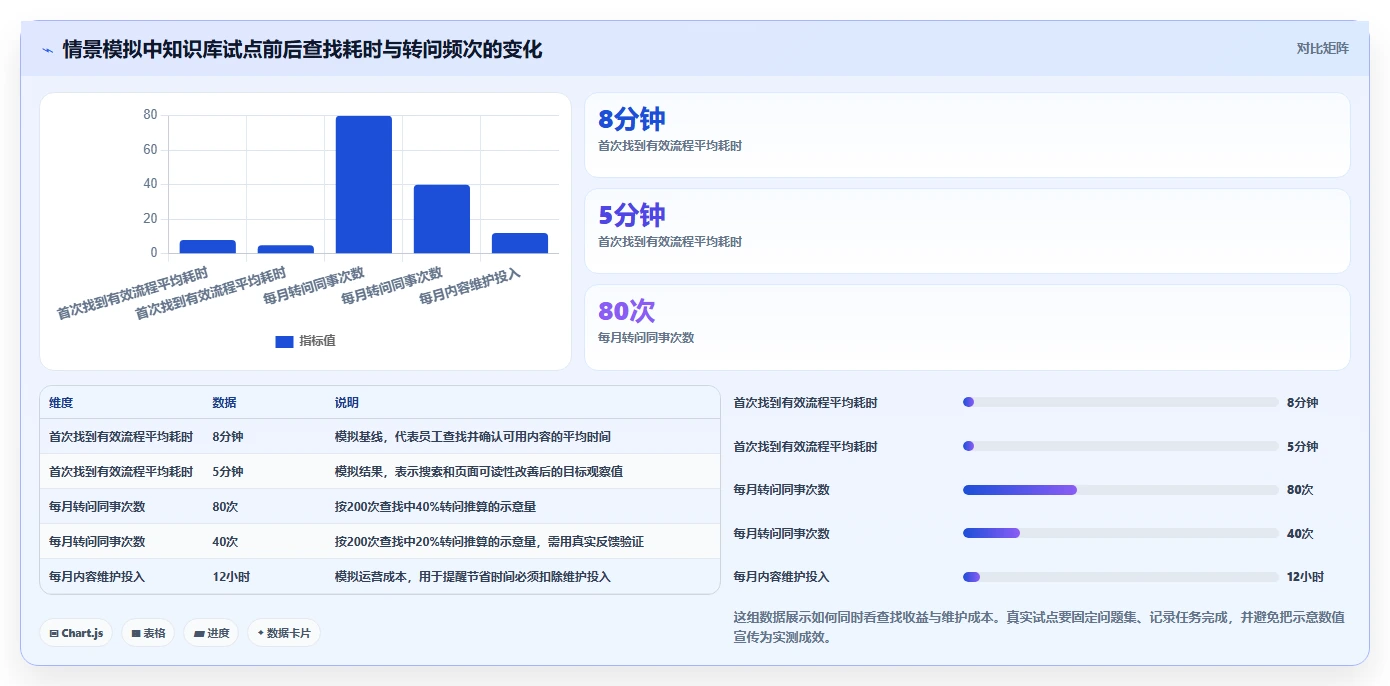The width and height of the screenshot is (1390, 686).
Task: Click the progress bar labeled 8分钟
Action: click(x=1121, y=402)
